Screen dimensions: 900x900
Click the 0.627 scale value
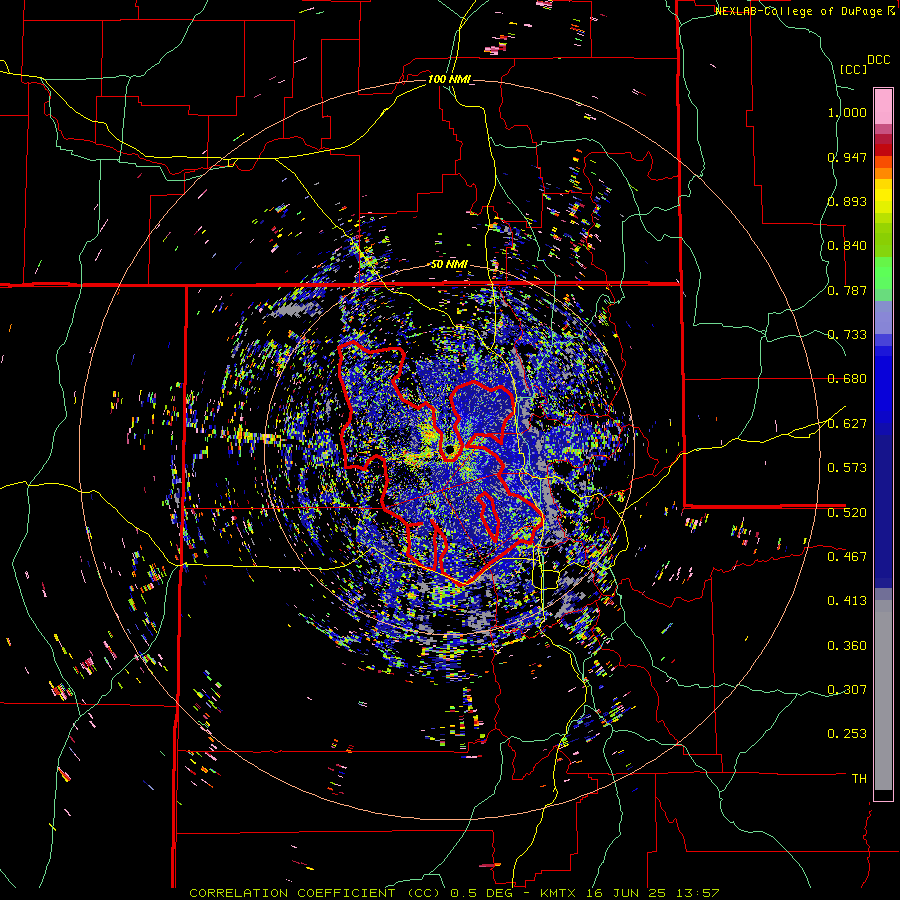[x=847, y=424]
